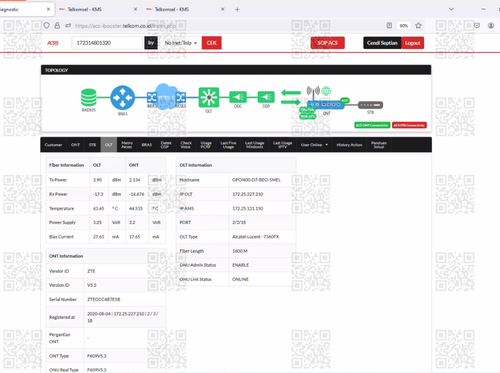The width and height of the screenshot is (500, 373).
Task: Click the ODC icon in topology
Action: [x=238, y=97]
